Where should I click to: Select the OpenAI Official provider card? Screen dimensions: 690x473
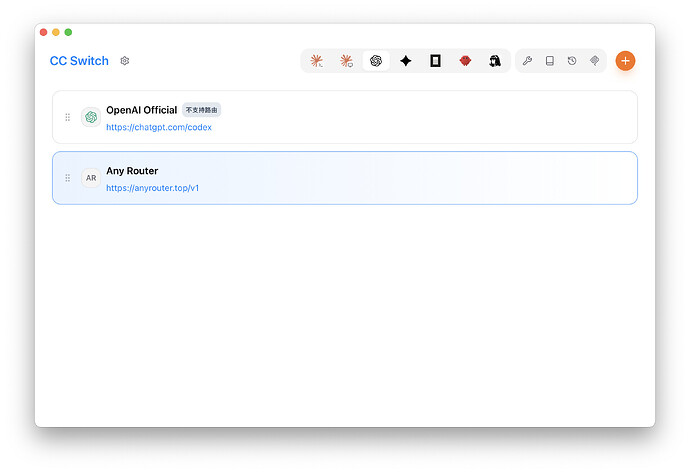(x=345, y=117)
